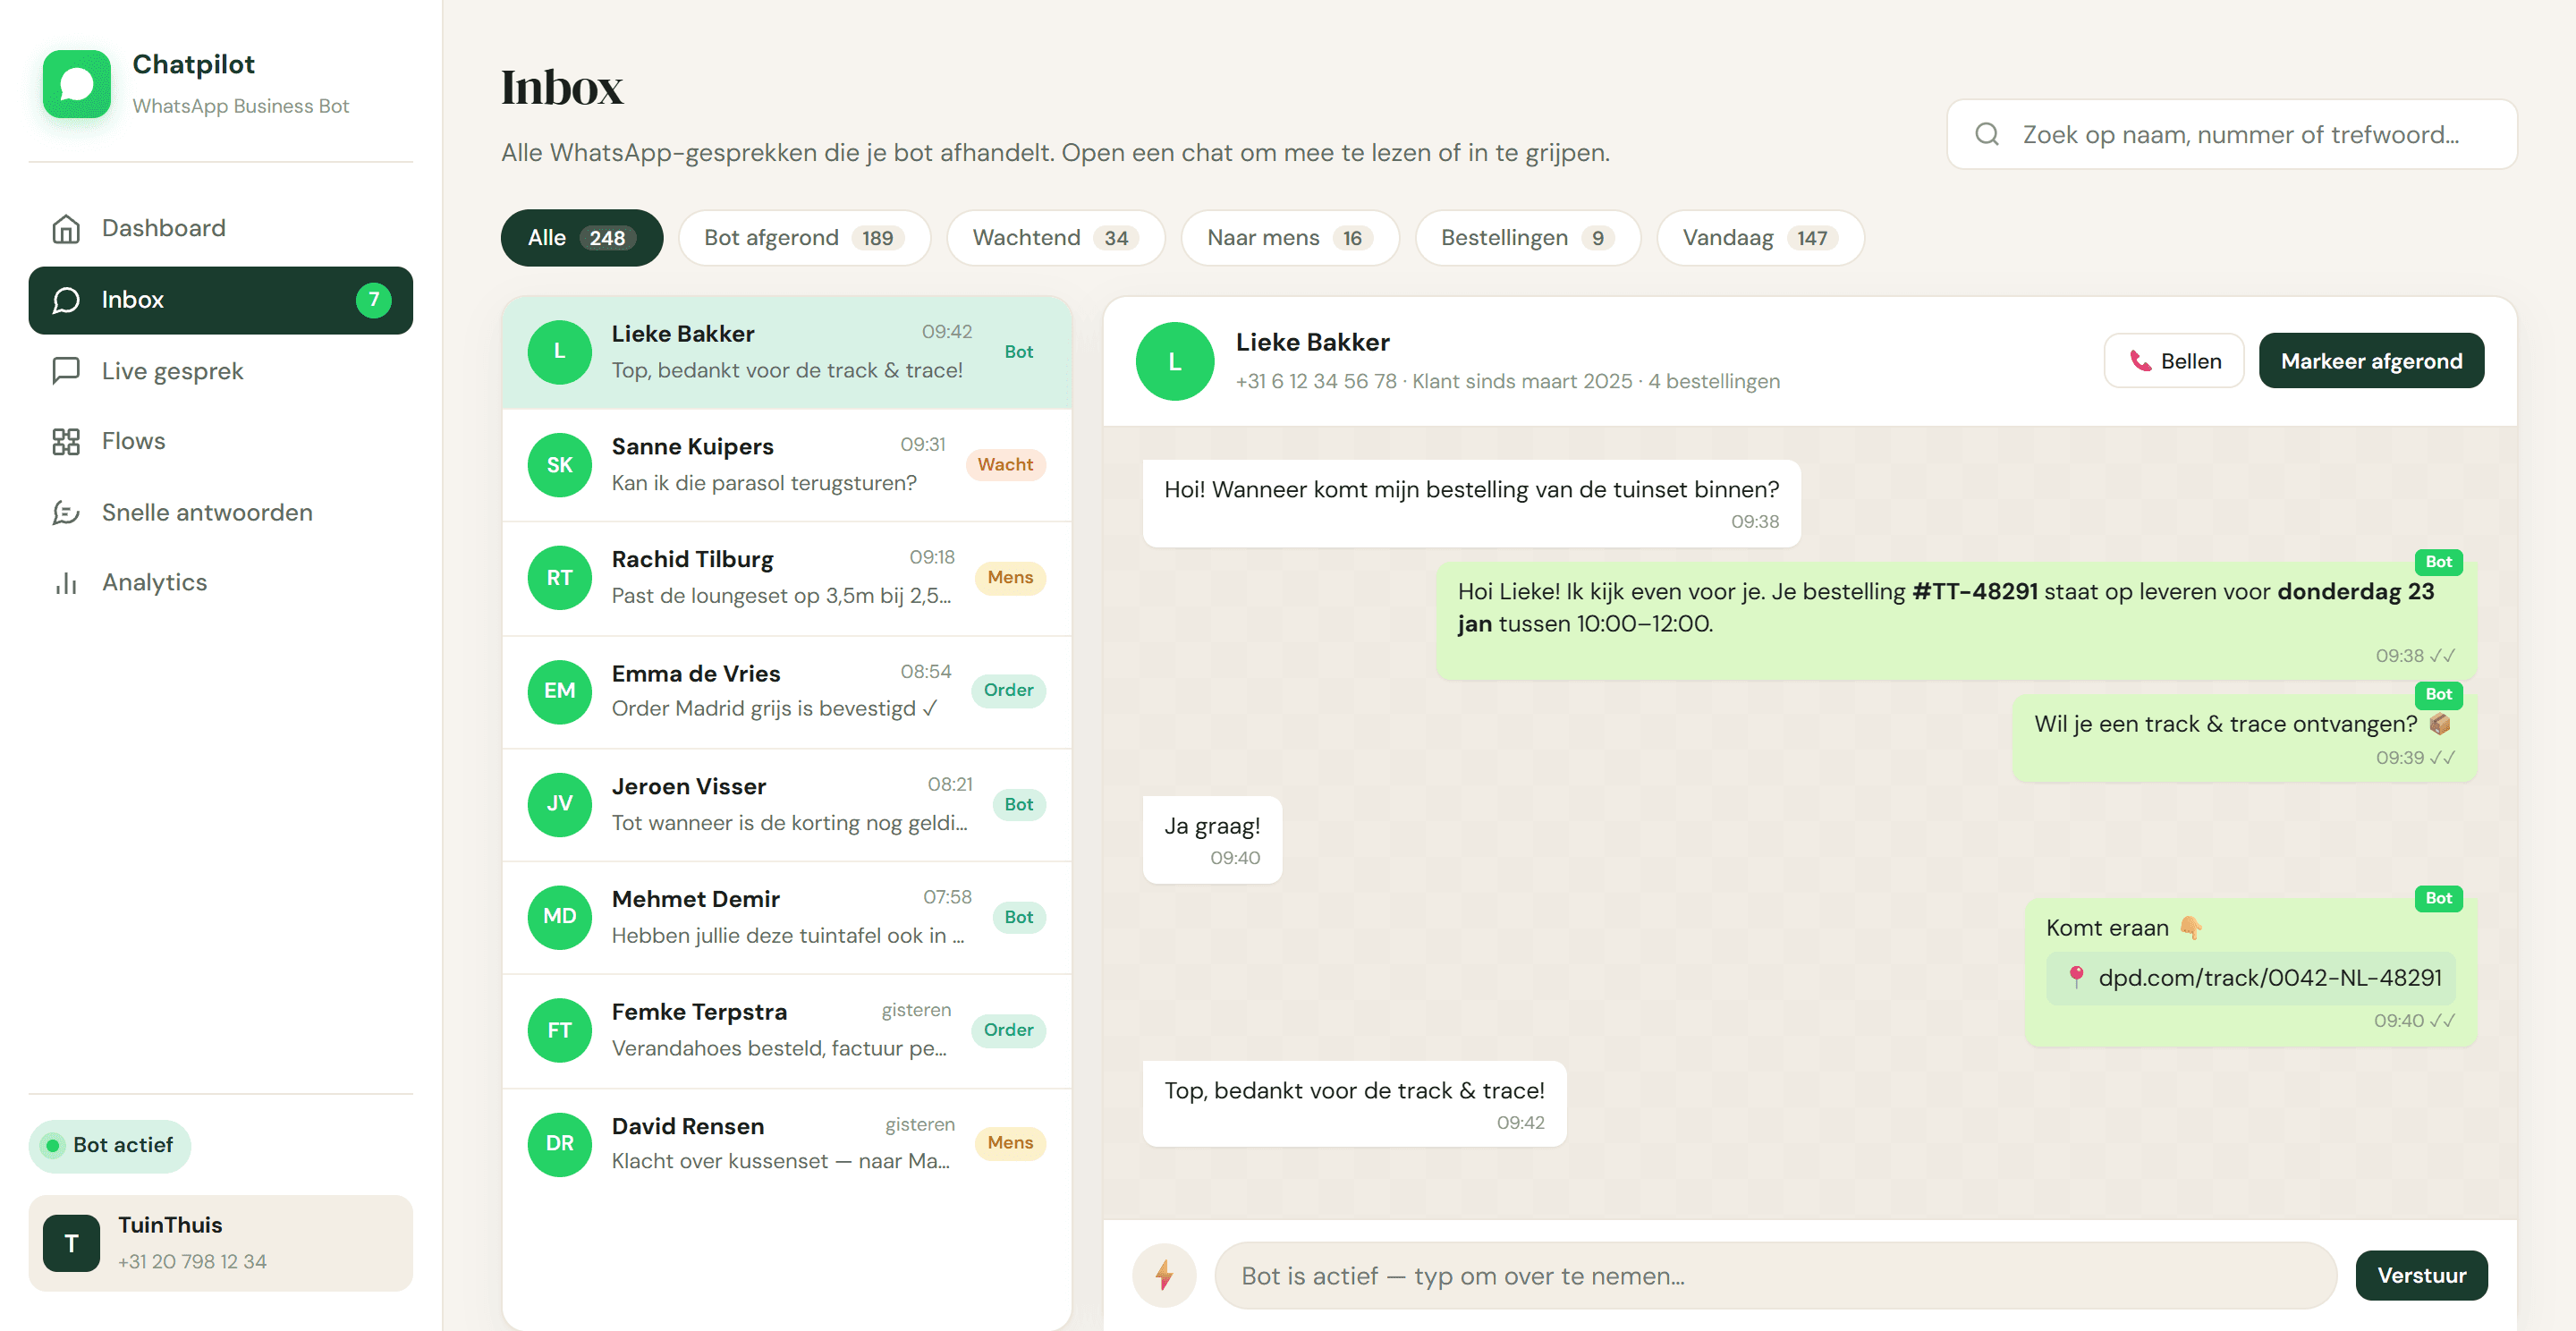Select the Vandaag filter
The image size is (2576, 1331).
1760,238
